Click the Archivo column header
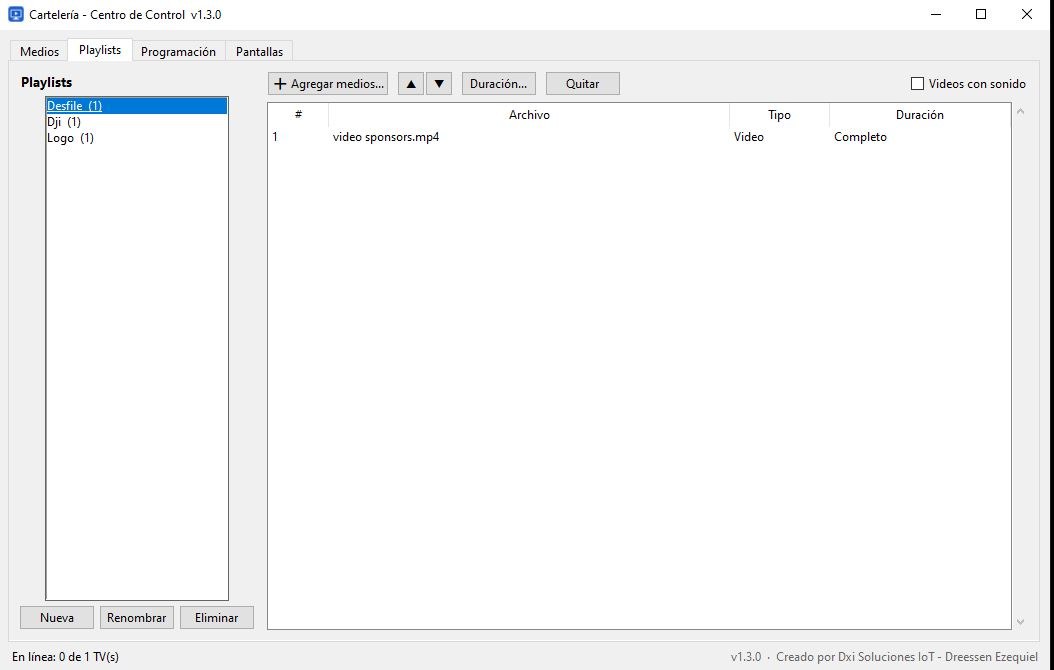This screenshot has width=1054, height=670. [x=529, y=115]
